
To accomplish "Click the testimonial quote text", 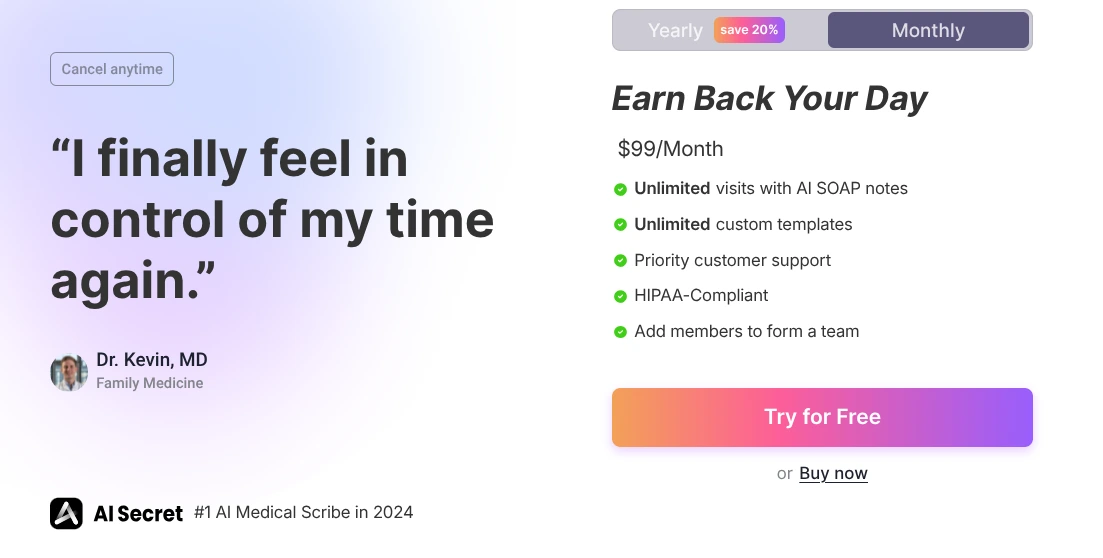I will pos(272,220).
